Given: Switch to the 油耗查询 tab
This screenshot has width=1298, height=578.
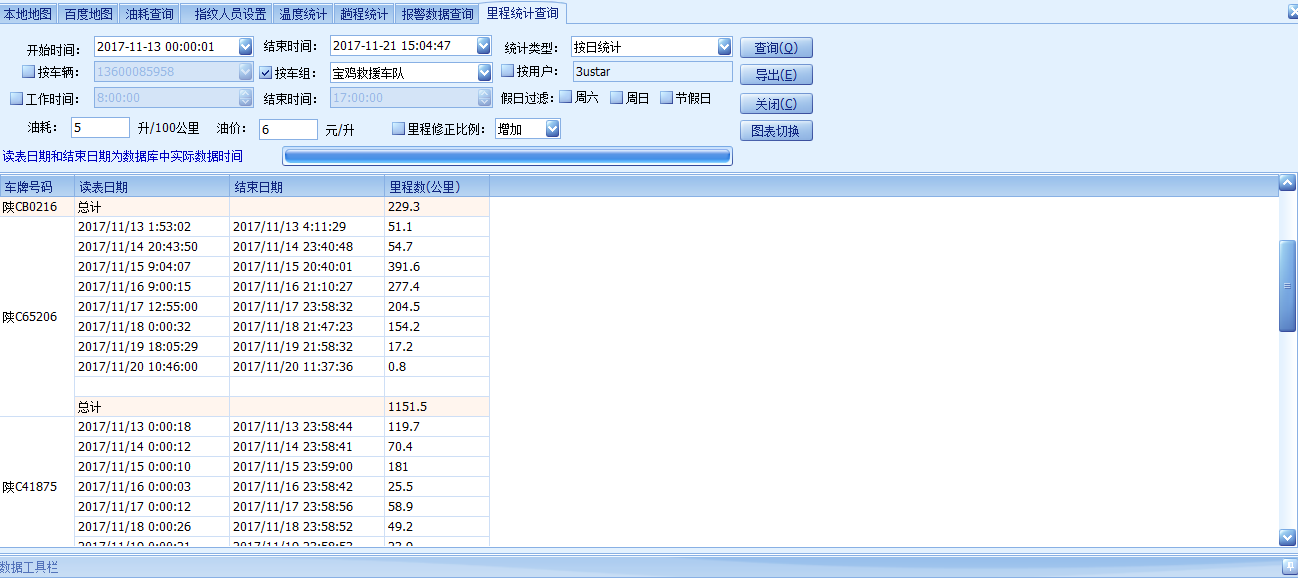Looking at the screenshot, I should pos(150,14).
